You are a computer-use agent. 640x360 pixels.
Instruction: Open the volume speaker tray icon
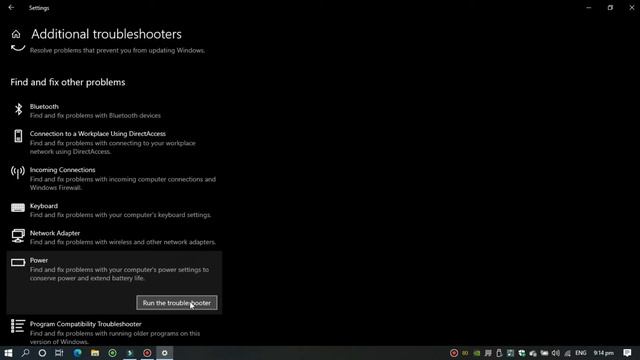click(556, 353)
